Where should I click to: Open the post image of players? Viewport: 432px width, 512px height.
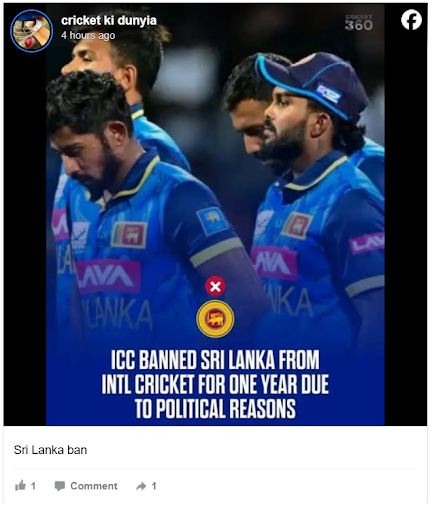pyautogui.click(x=215, y=215)
